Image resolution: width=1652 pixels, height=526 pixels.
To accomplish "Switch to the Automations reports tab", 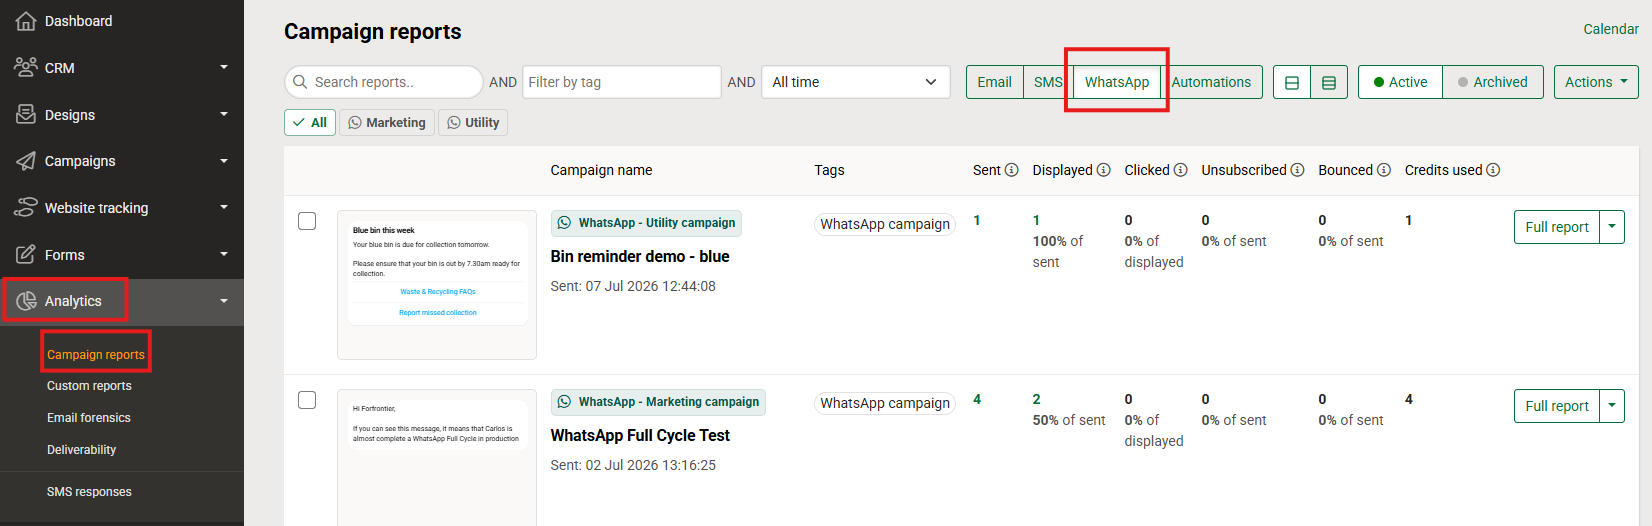I will 1211,82.
